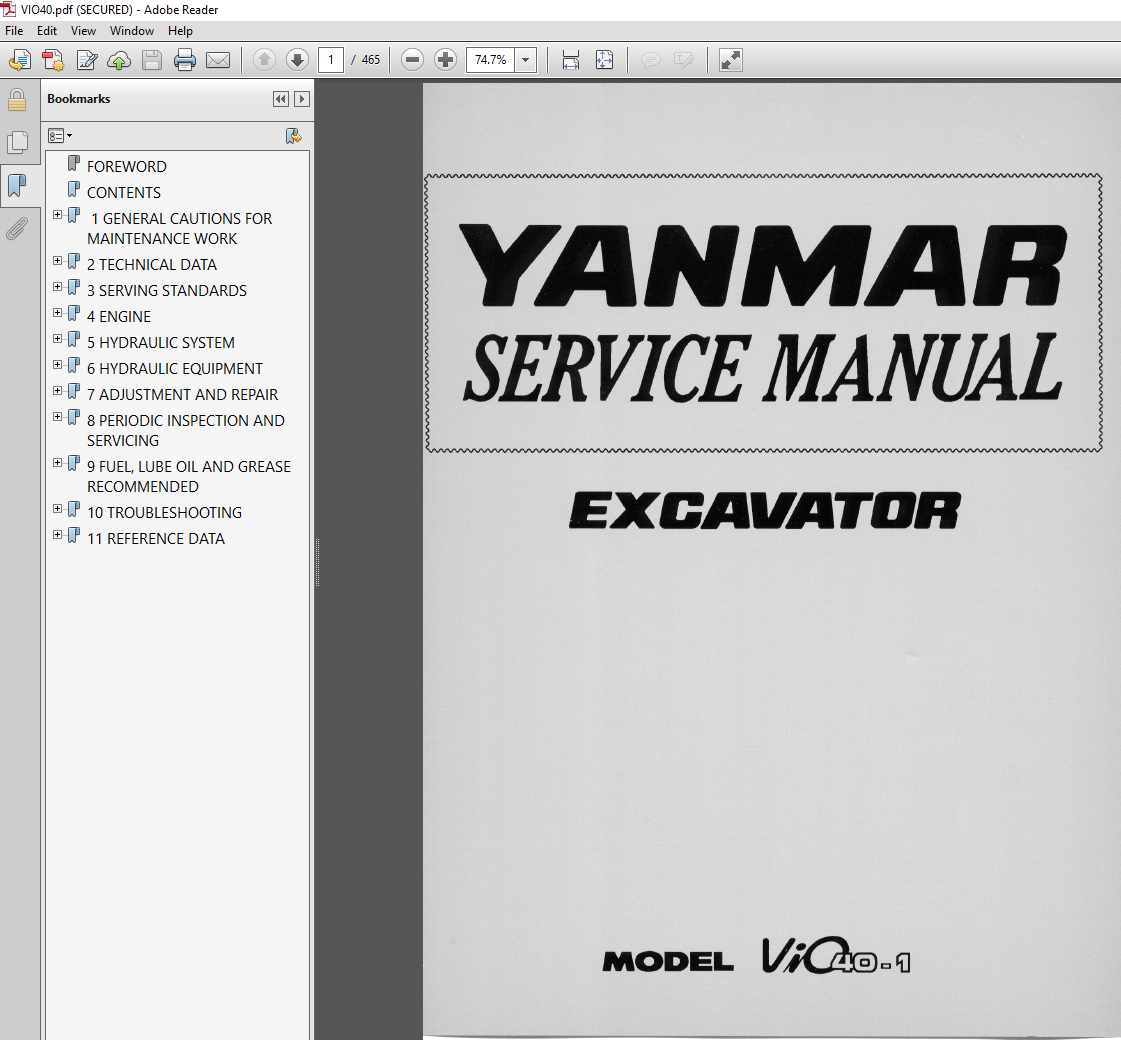Viewport: 1121px width, 1040px height.
Task: Click the panel divider grip handle
Action: point(317,563)
